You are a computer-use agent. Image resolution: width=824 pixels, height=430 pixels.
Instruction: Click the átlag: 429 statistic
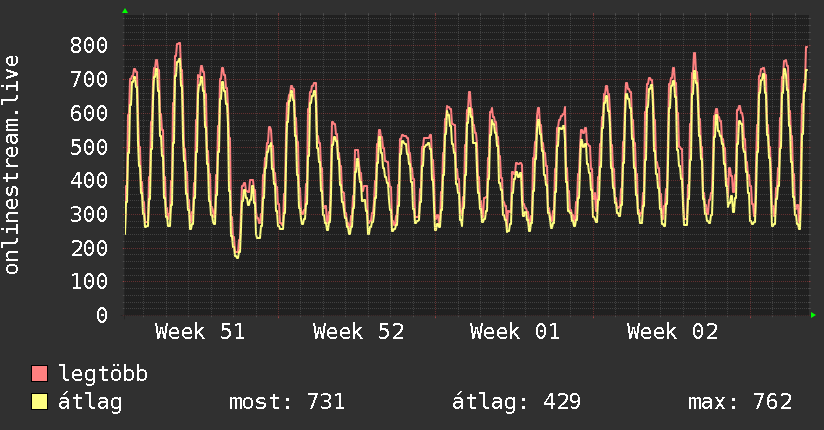point(517,402)
